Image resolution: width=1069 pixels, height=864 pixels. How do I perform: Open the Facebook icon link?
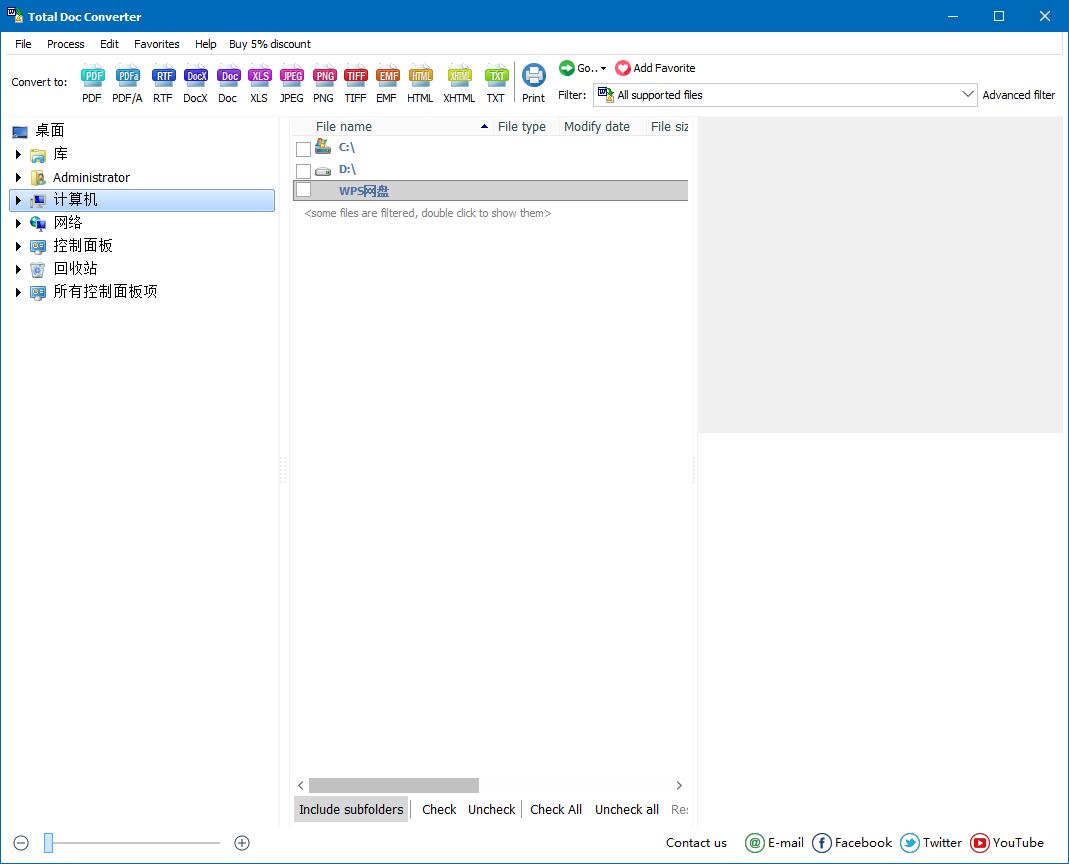pyautogui.click(x=822, y=843)
